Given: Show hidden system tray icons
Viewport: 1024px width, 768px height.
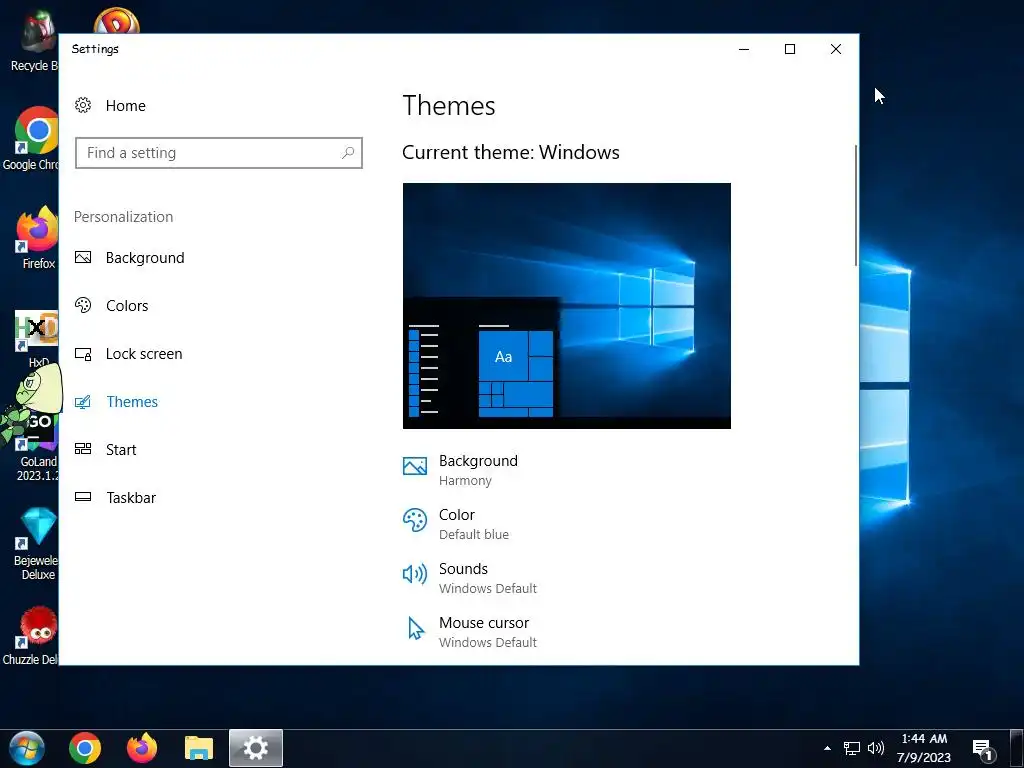Looking at the screenshot, I should pos(827,748).
